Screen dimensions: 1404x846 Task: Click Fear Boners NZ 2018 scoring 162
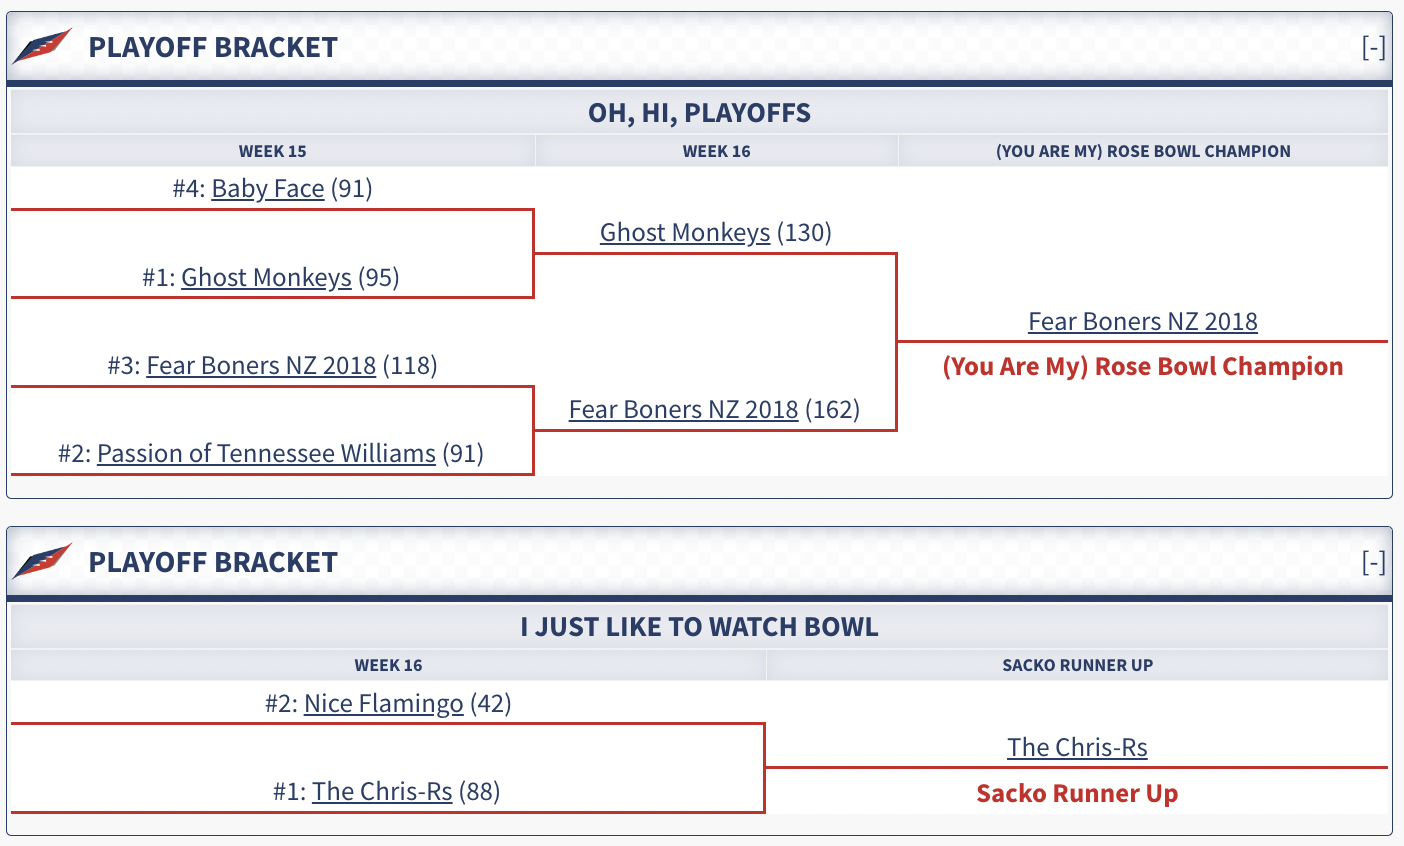pos(683,410)
